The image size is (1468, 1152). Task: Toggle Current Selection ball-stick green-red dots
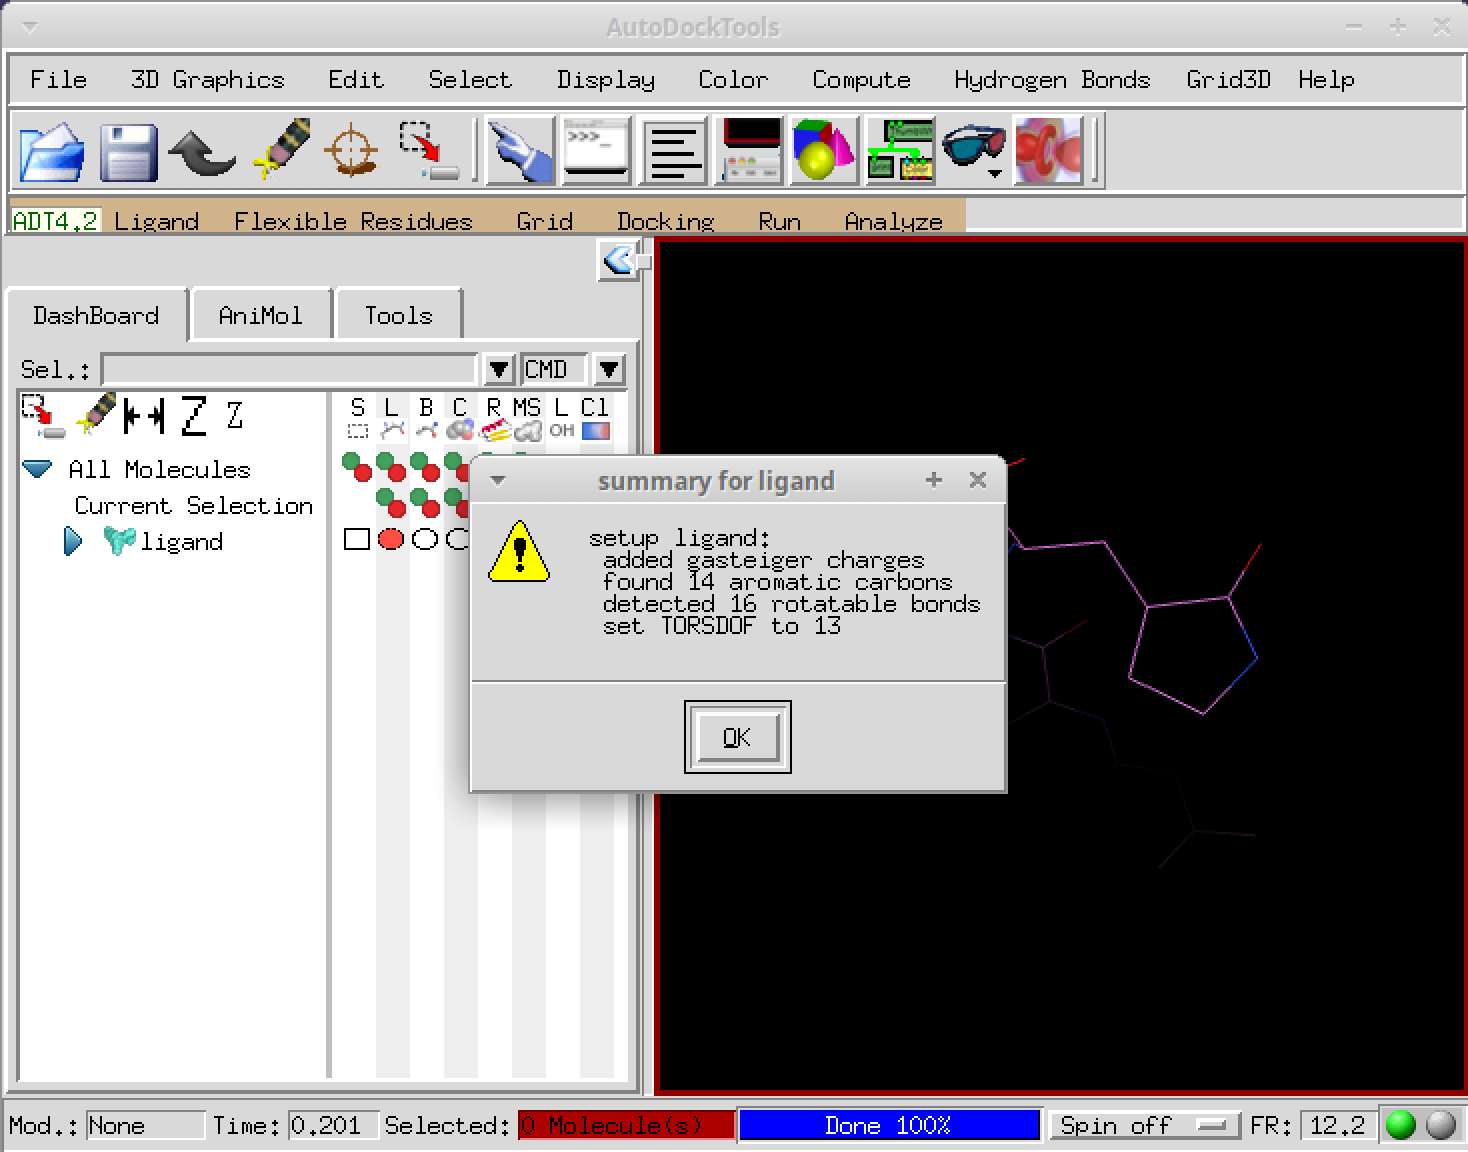pyautogui.click(x=425, y=503)
